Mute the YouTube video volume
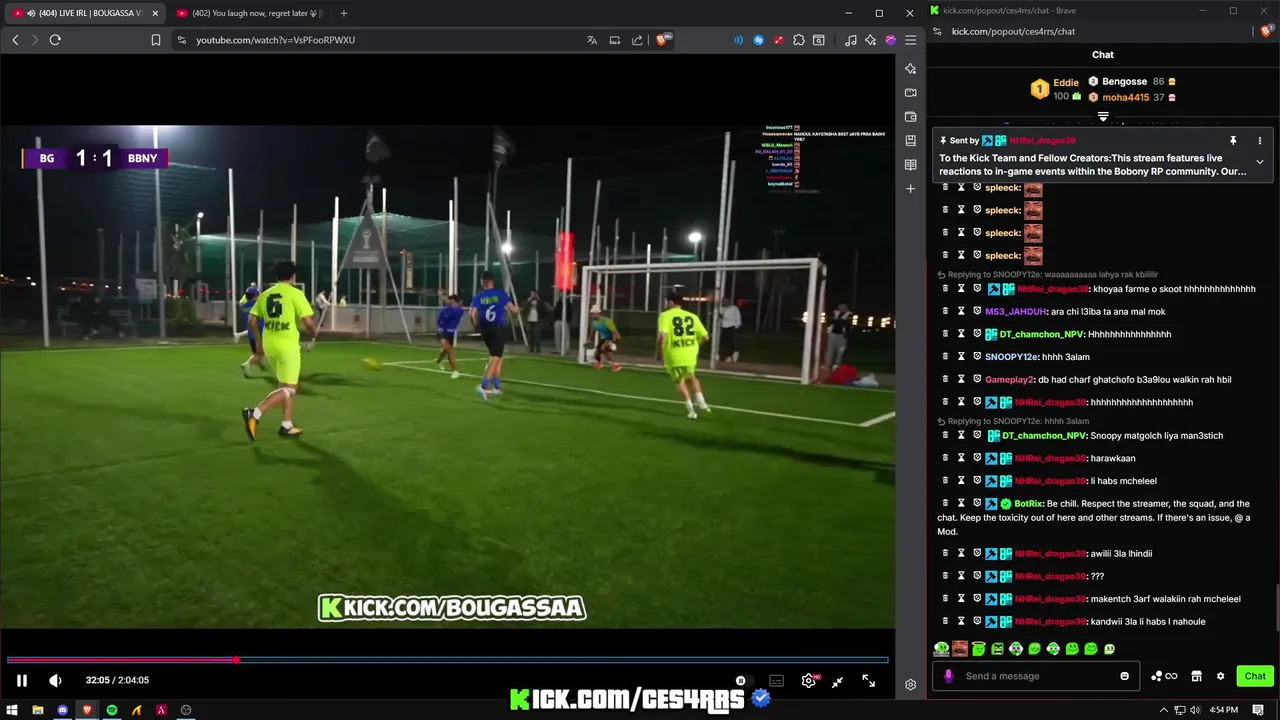The width and height of the screenshot is (1280, 720). (55, 681)
